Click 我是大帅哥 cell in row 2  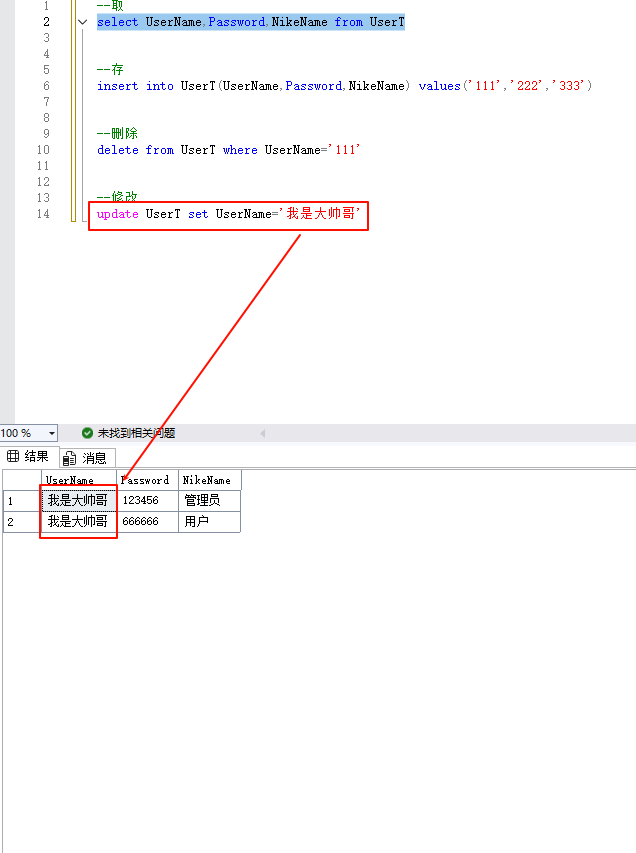click(x=79, y=522)
